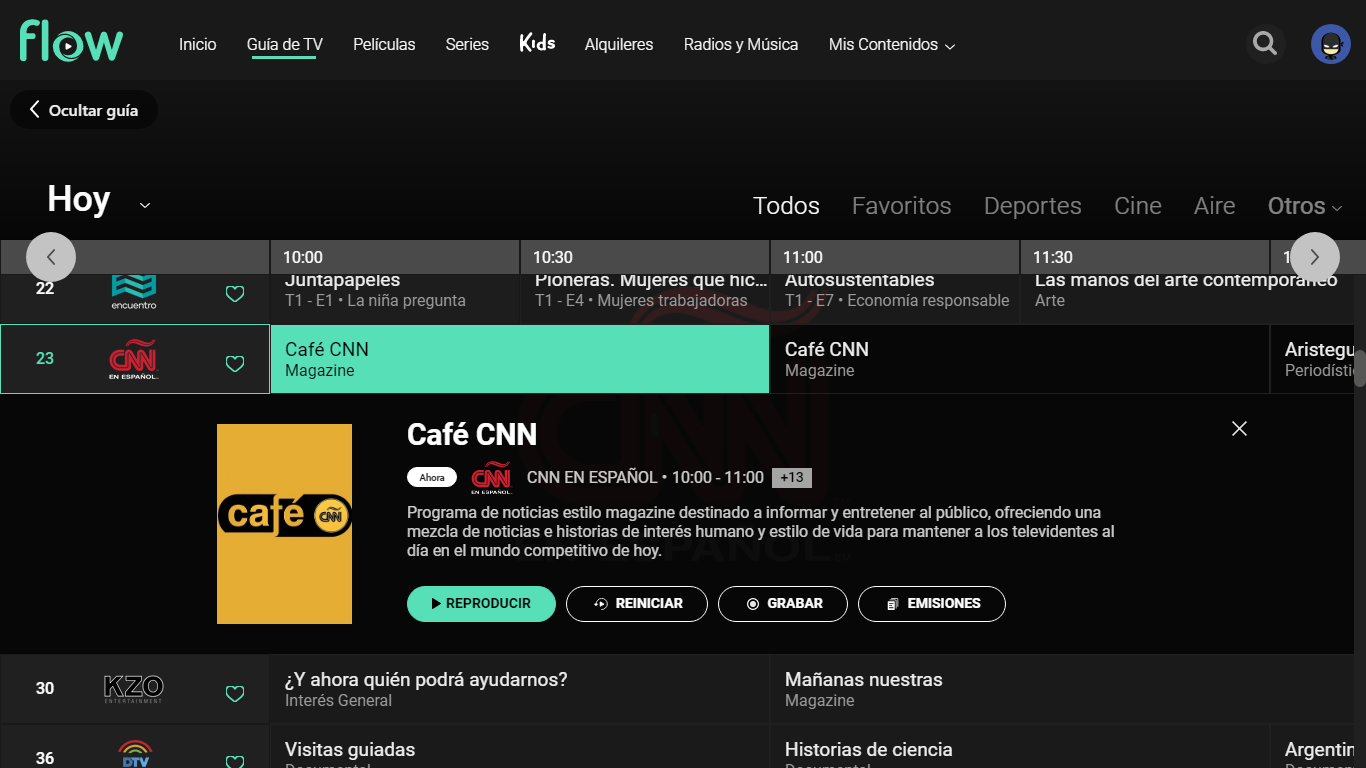The width and height of the screenshot is (1366, 768).
Task: Click channel number 23
Action: tap(45, 358)
